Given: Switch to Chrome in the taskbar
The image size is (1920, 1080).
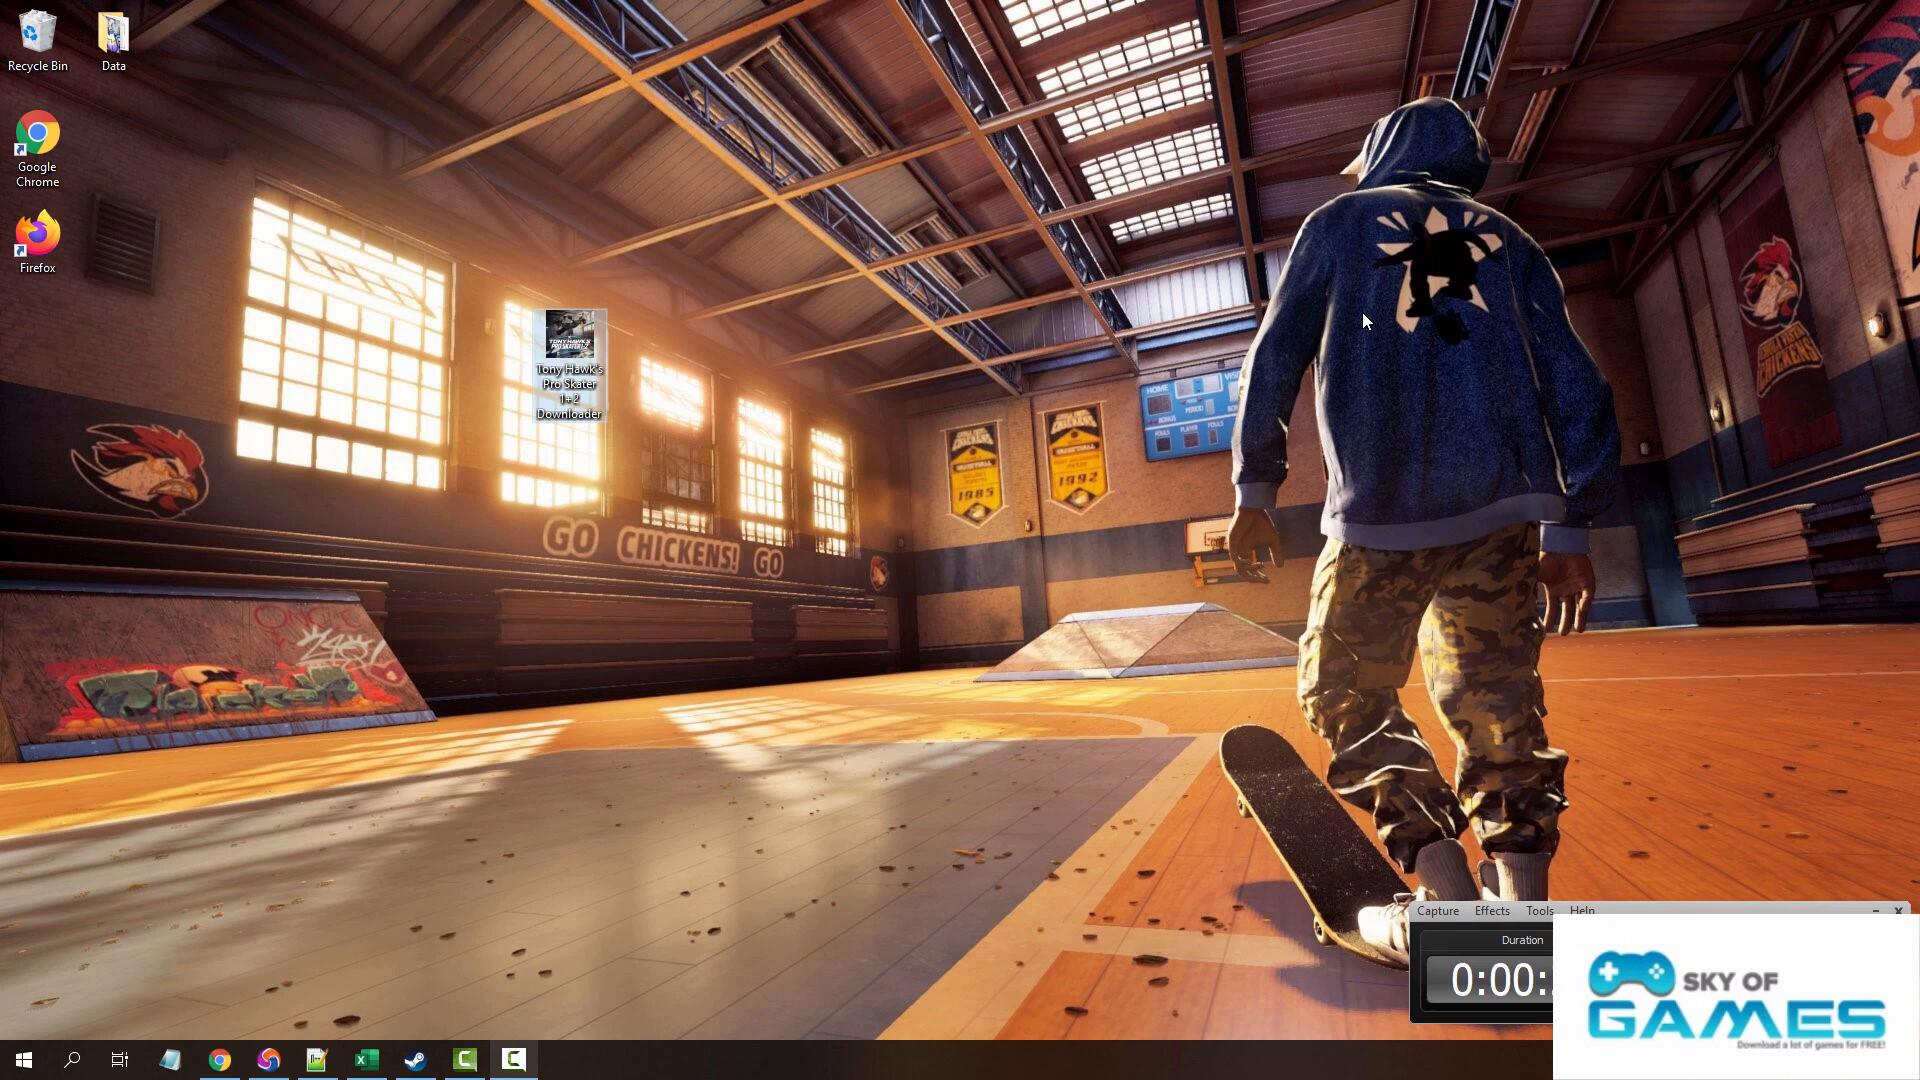Looking at the screenshot, I should click(219, 1060).
